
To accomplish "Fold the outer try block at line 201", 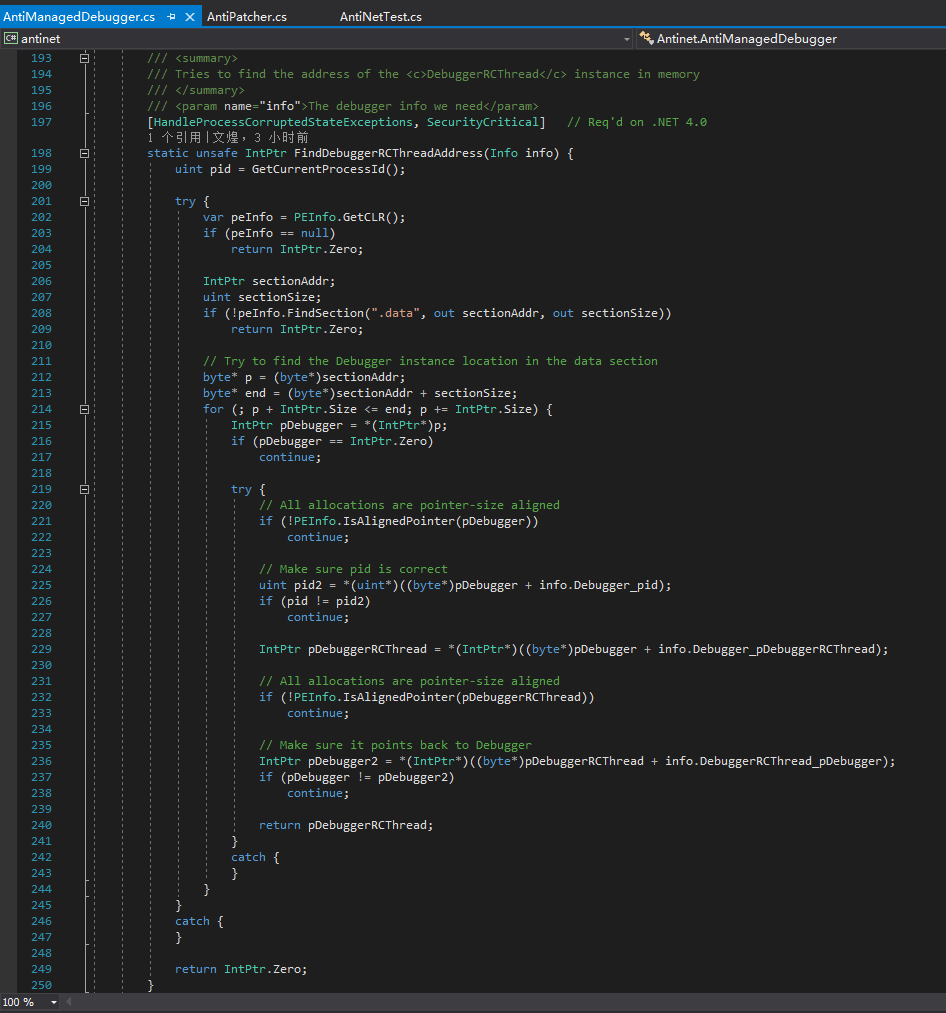I will pyautogui.click(x=85, y=201).
